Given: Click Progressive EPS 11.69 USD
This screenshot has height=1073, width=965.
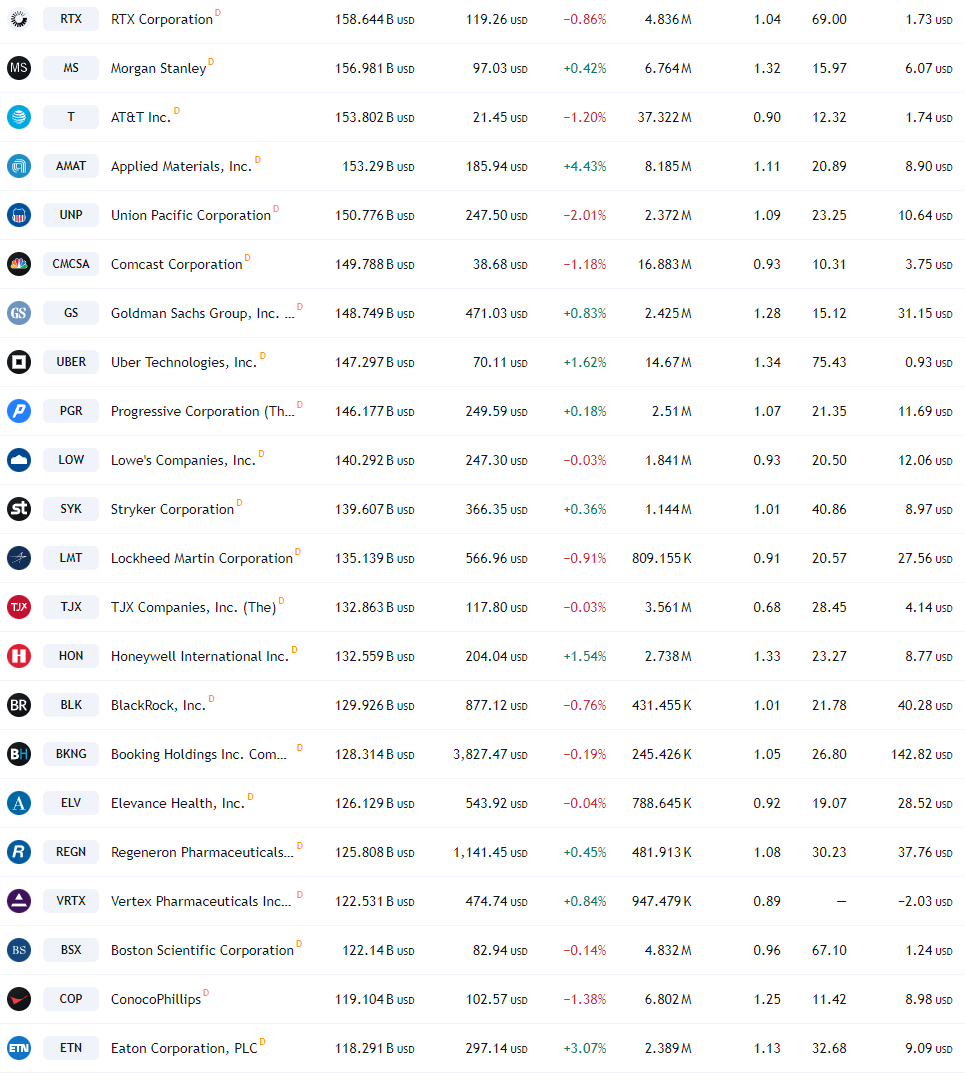Looking at the screenshot, I should 925,411.
